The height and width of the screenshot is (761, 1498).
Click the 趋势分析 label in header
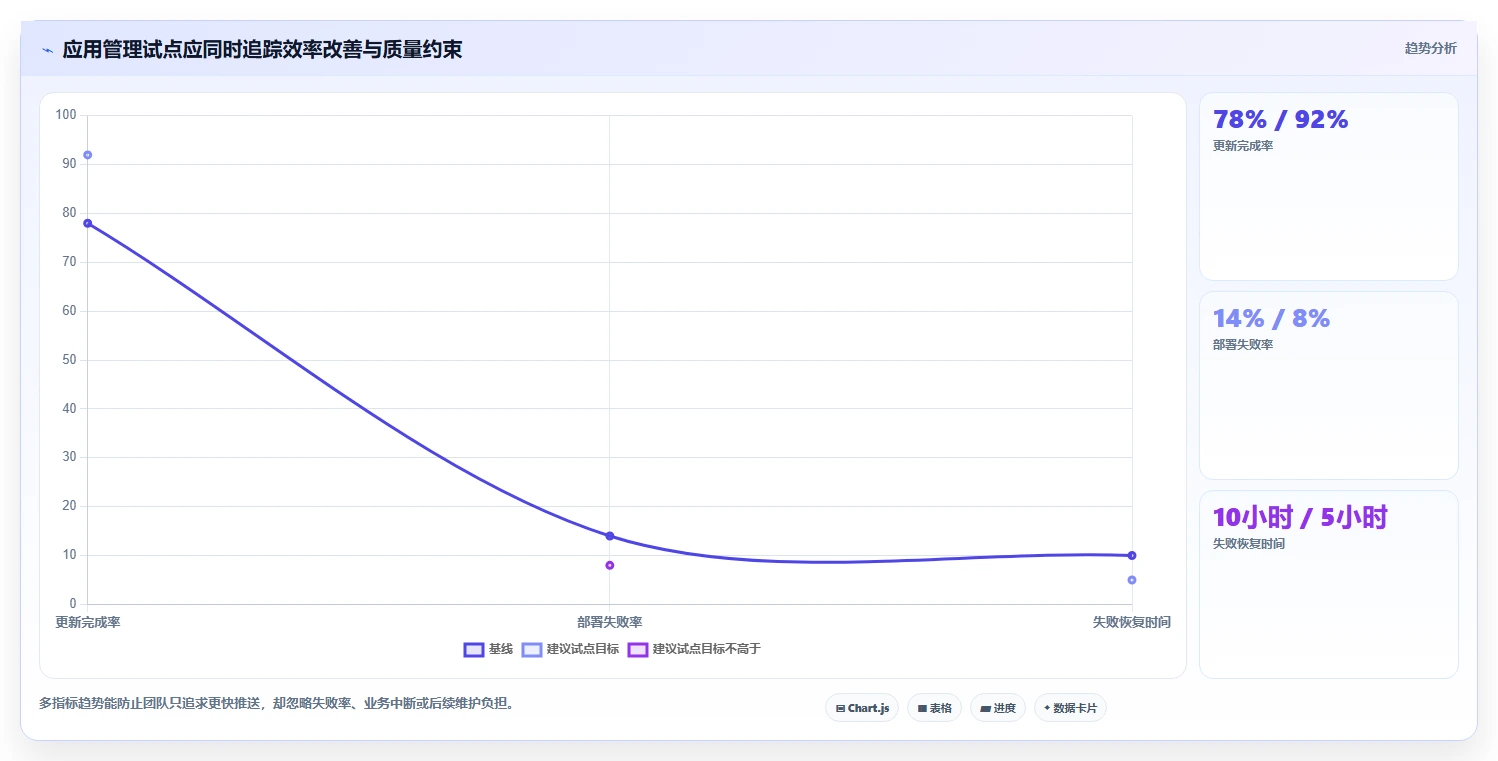pos(1430,48)
